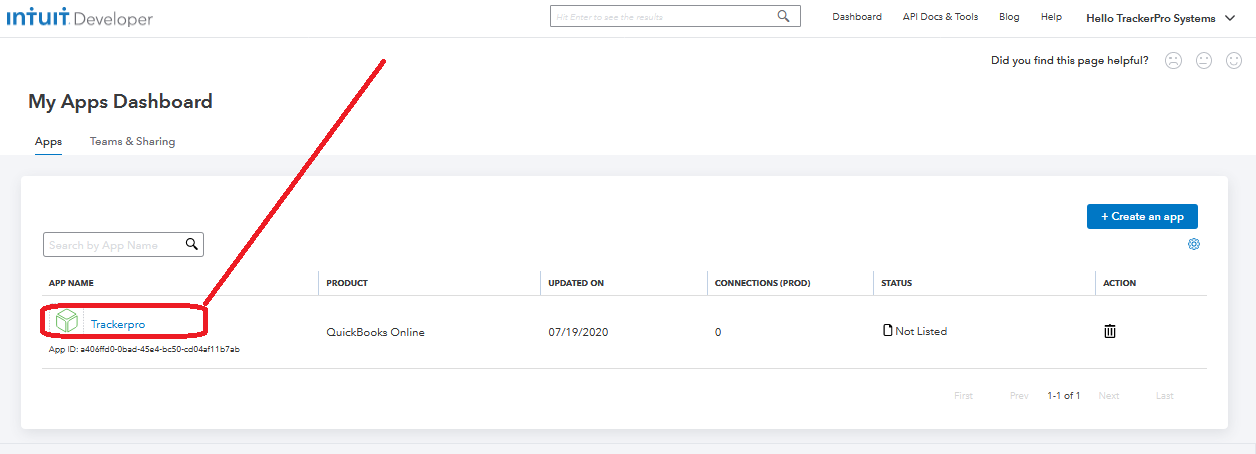
Task: Click the 1-1 of 1 pagination text
Action: 1063,396
